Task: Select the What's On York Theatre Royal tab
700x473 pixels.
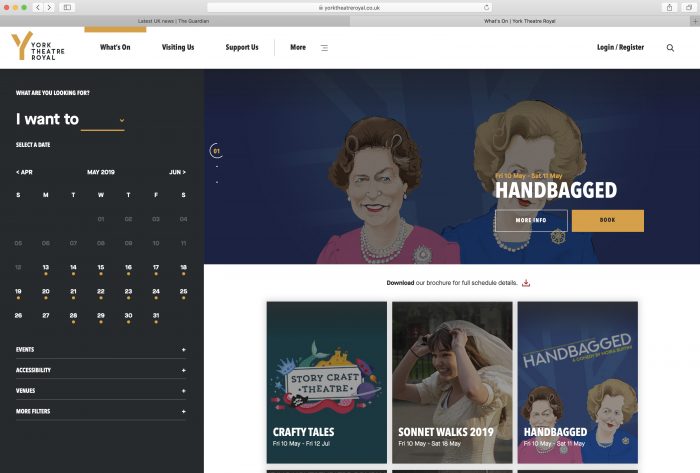Action: (x=520, y=21)
